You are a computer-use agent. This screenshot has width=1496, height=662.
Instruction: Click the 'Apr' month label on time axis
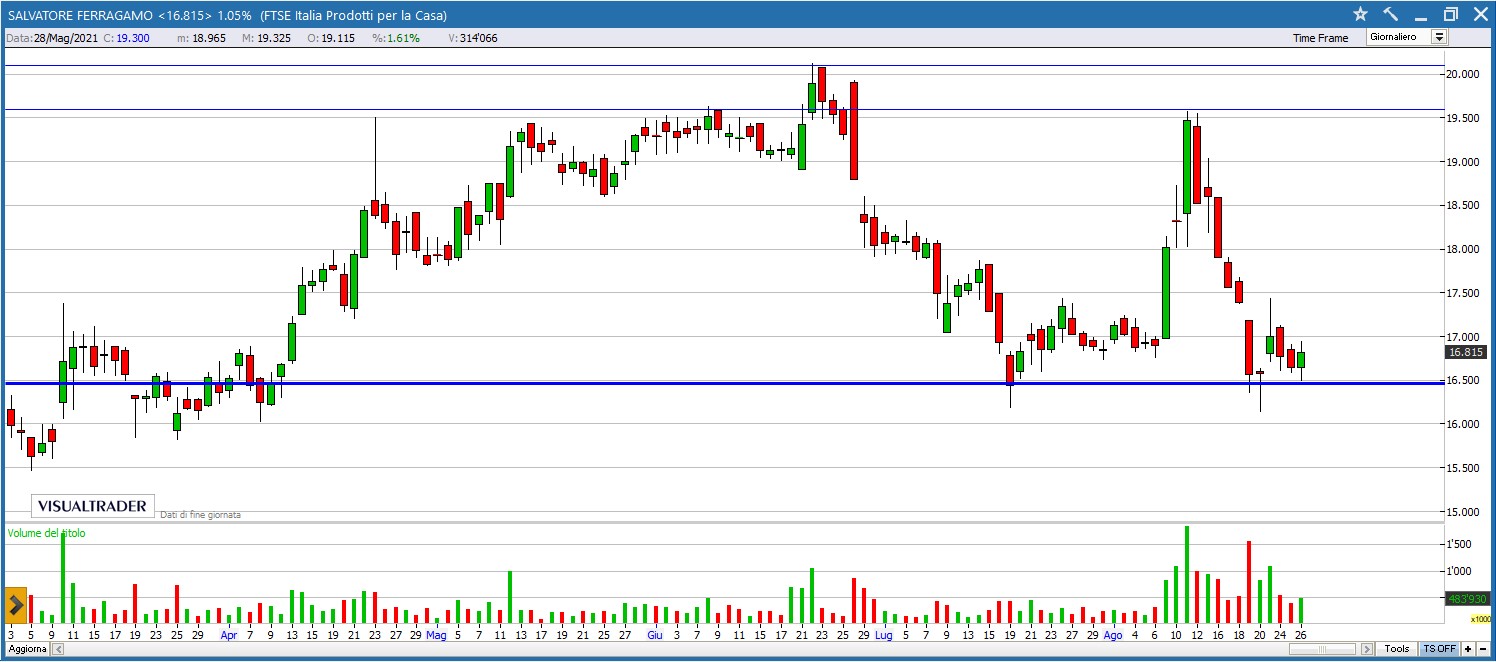pyautogui.click(x=229, y=635)
